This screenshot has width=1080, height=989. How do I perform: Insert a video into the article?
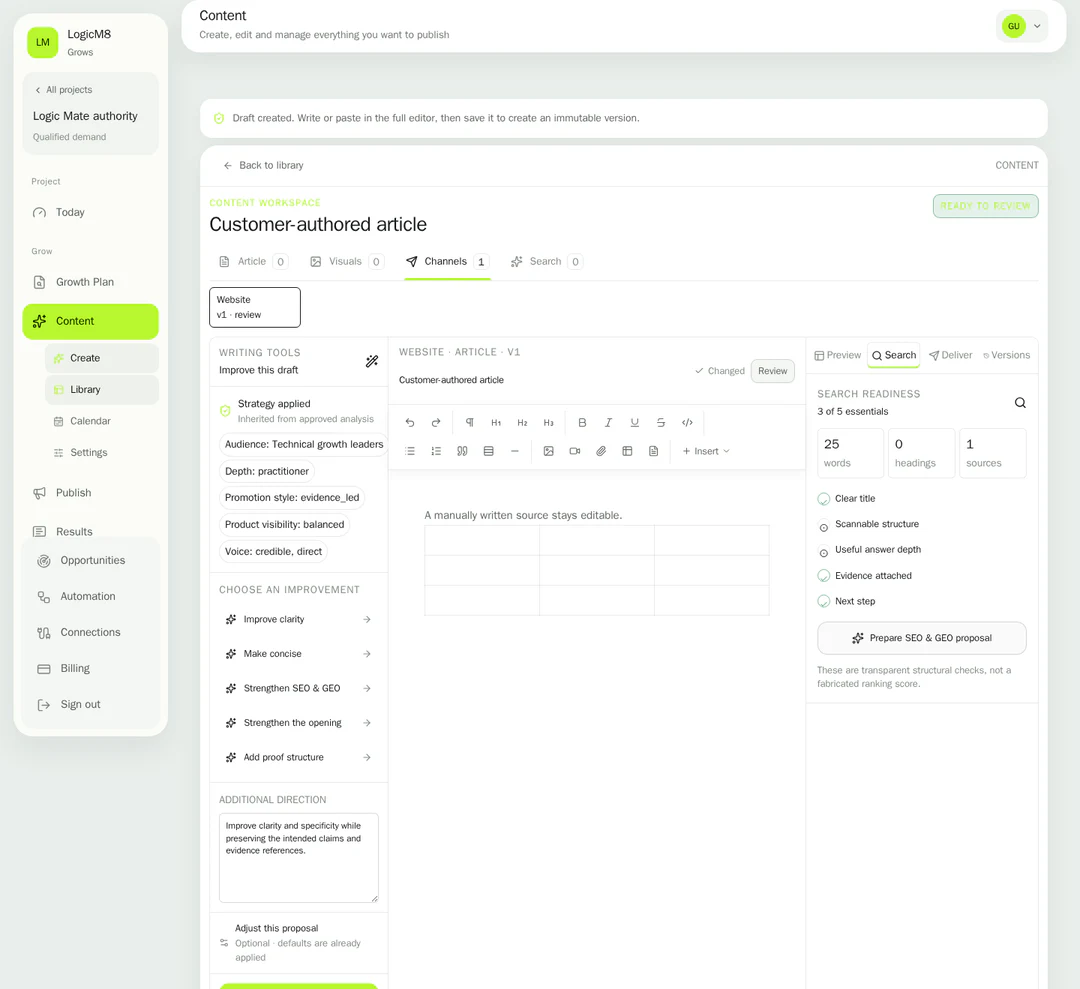point(574,451)
